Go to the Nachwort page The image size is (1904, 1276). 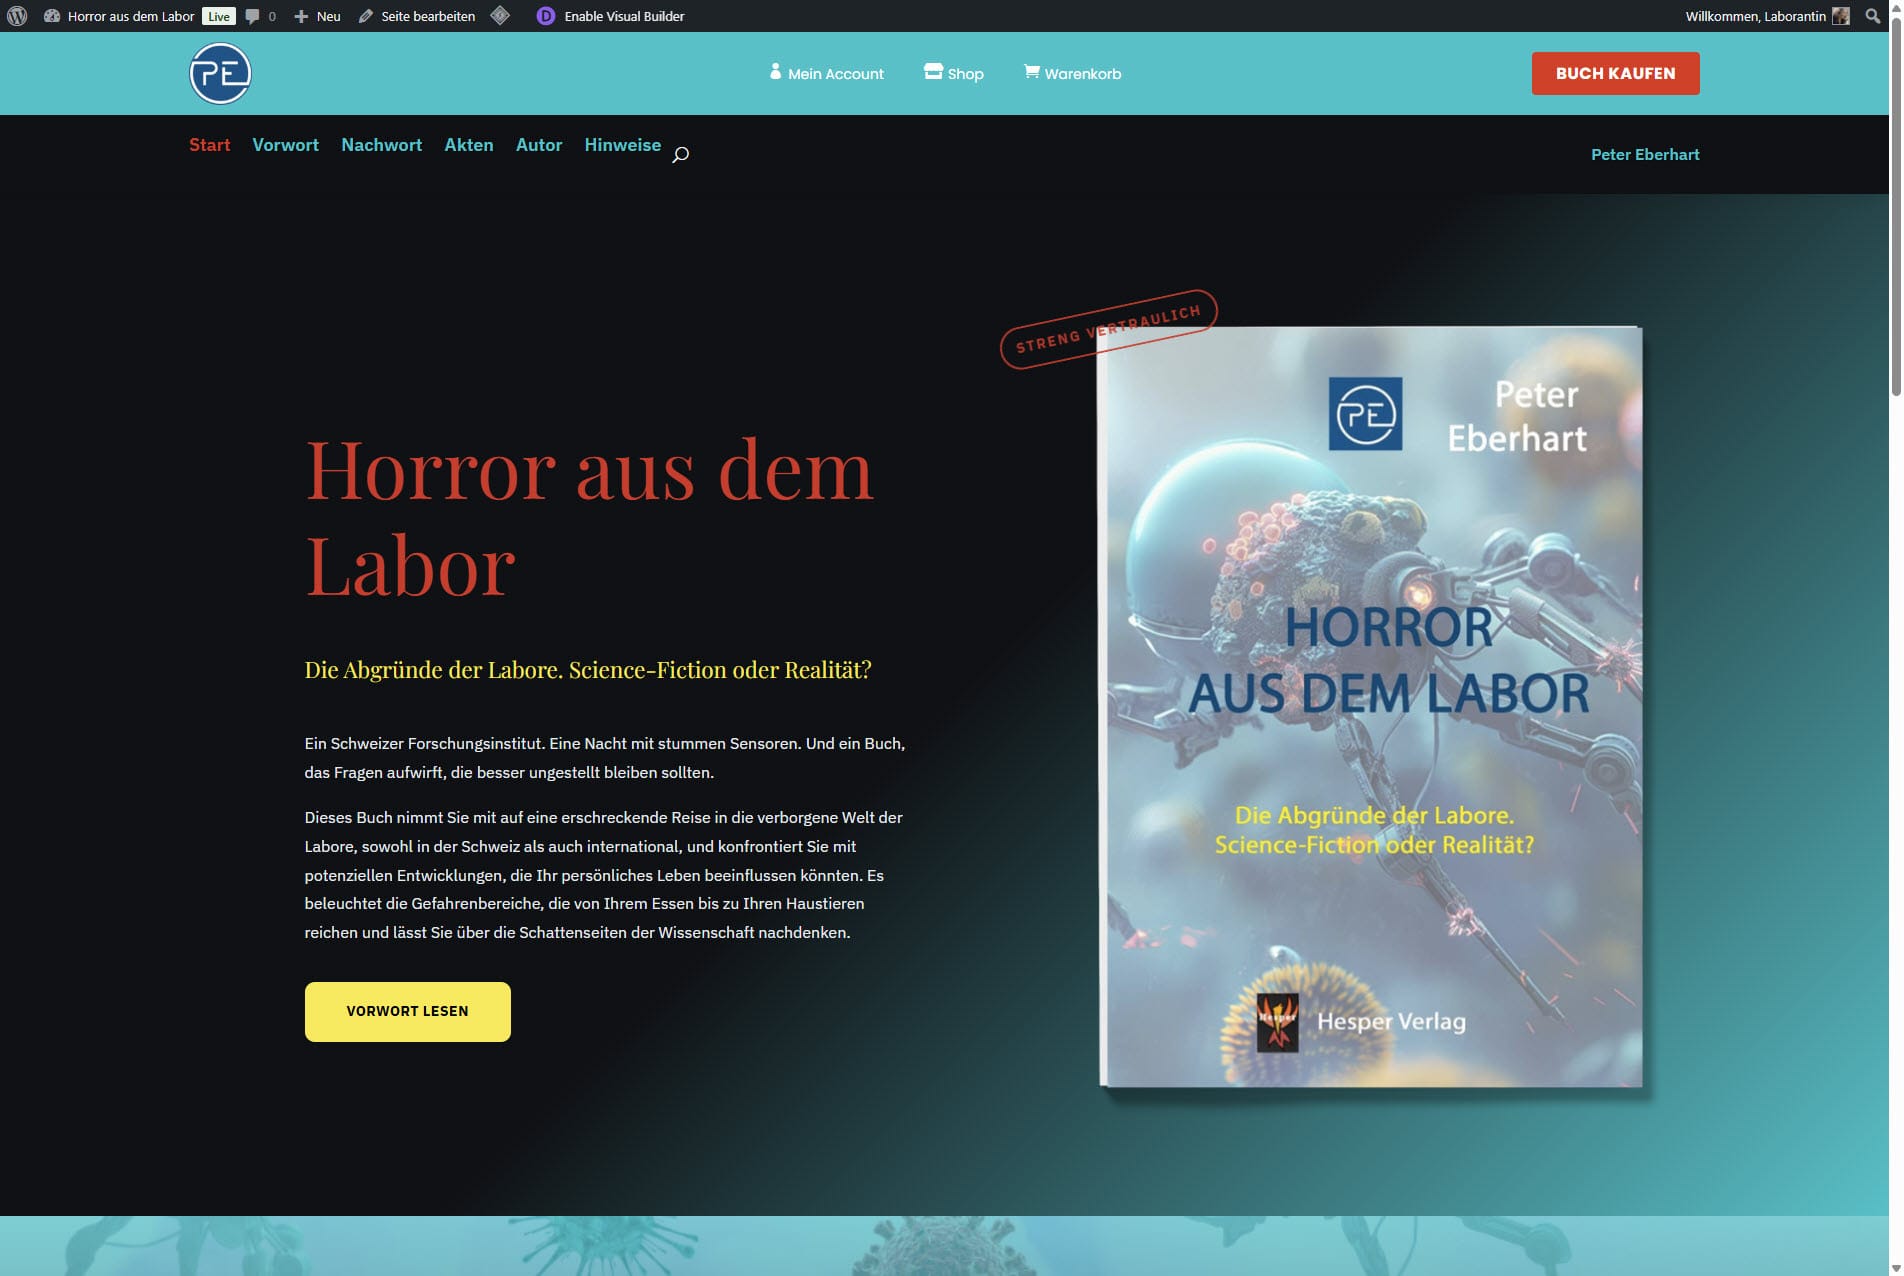click(x=381, y=145)
